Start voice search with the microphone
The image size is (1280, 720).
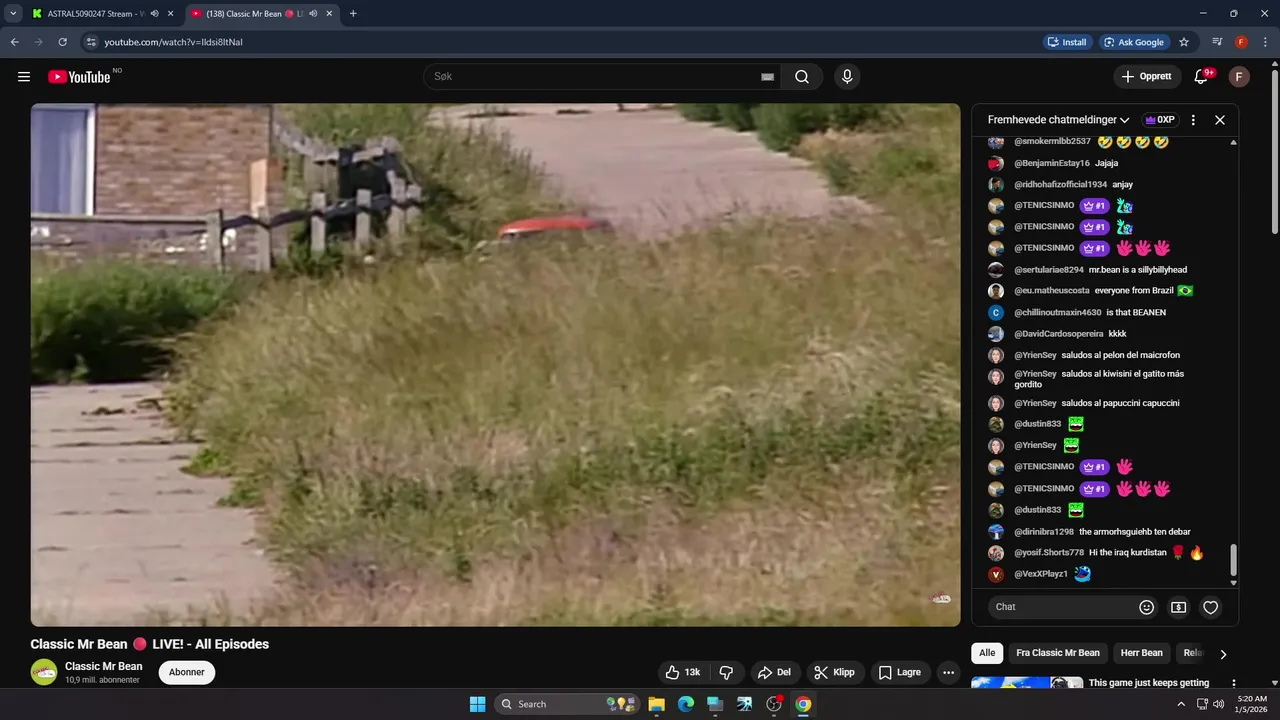[847, 77]
